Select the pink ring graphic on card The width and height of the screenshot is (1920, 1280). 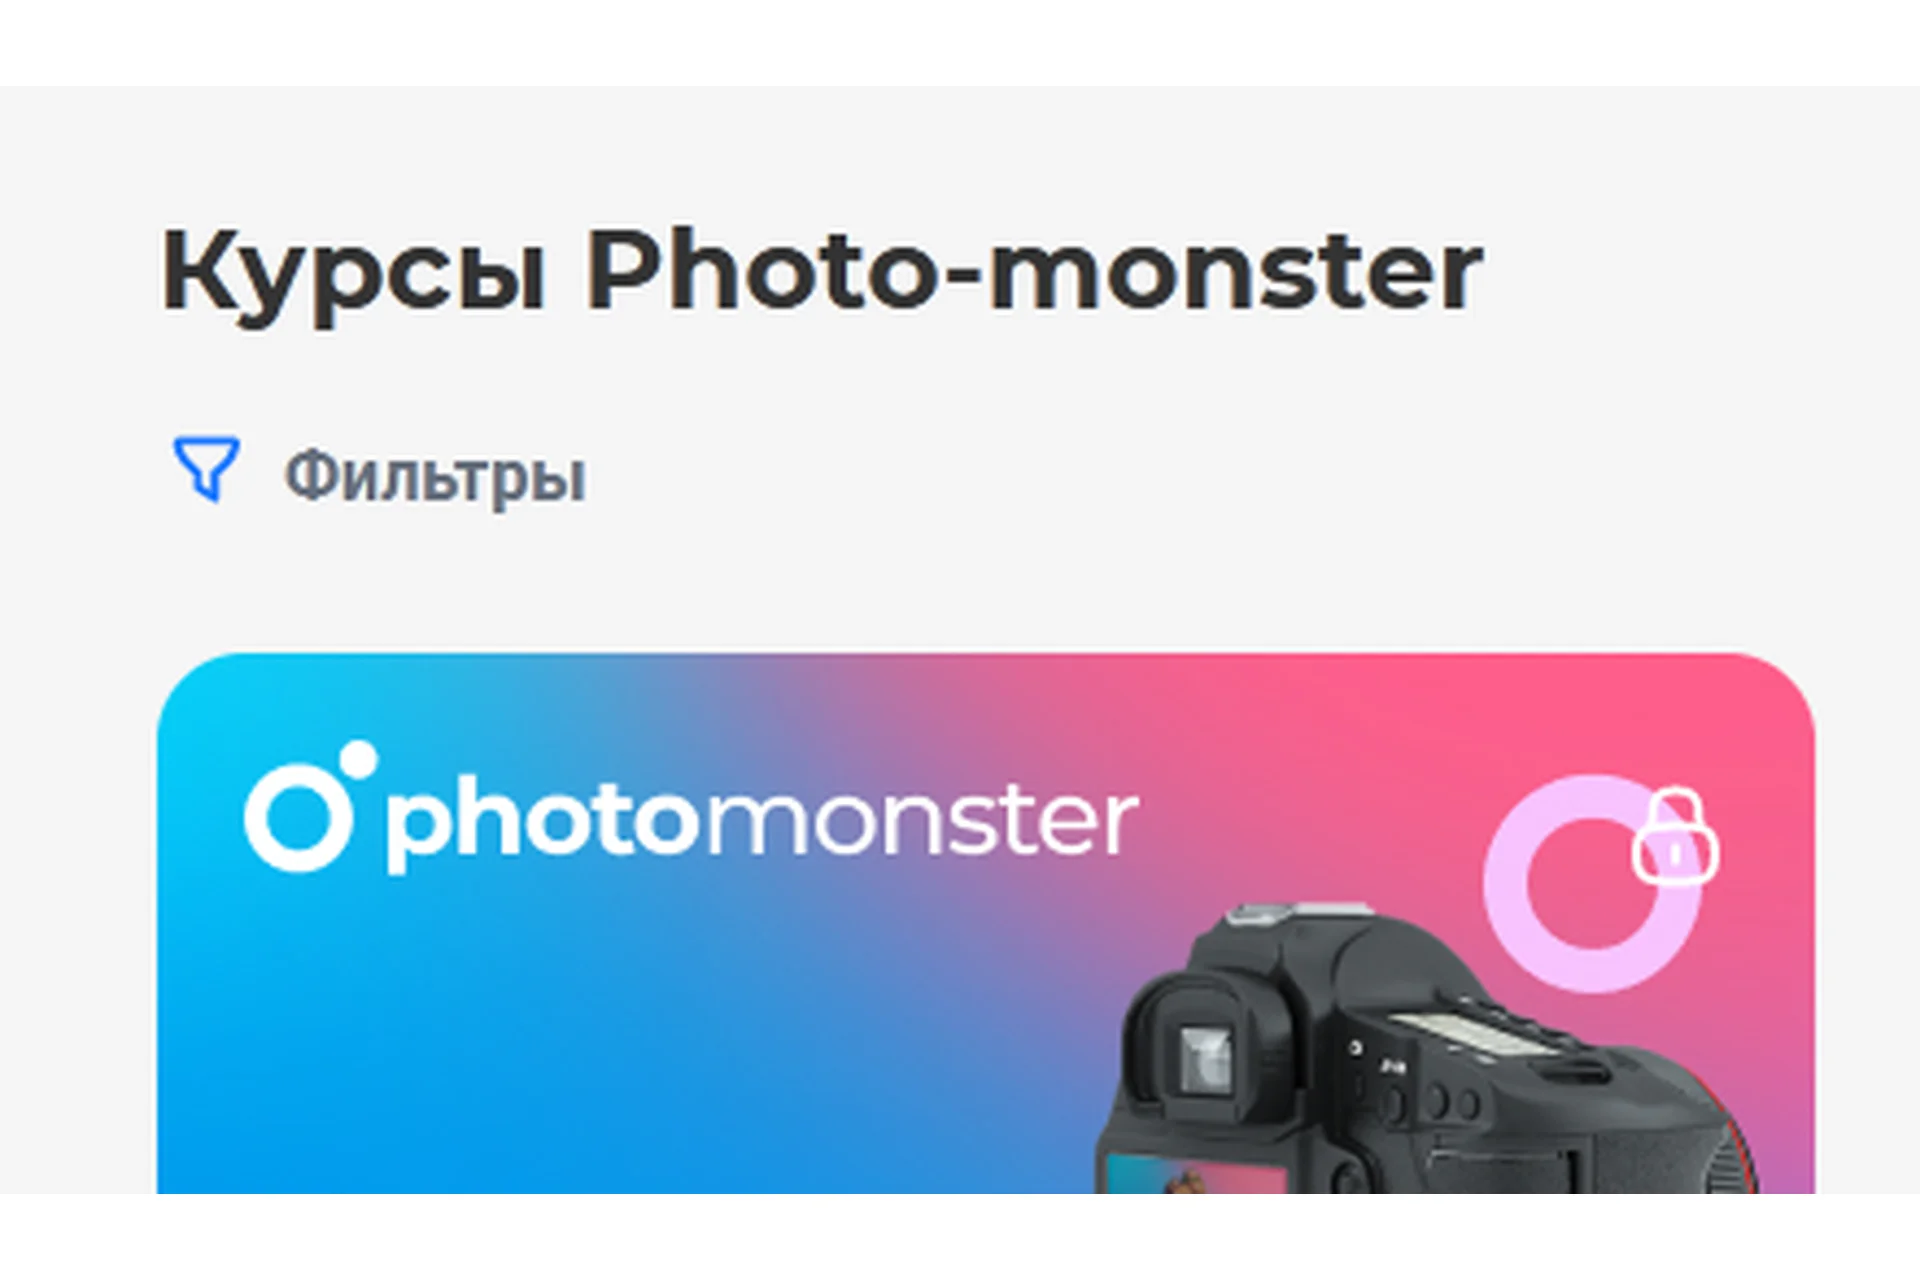1592,884
